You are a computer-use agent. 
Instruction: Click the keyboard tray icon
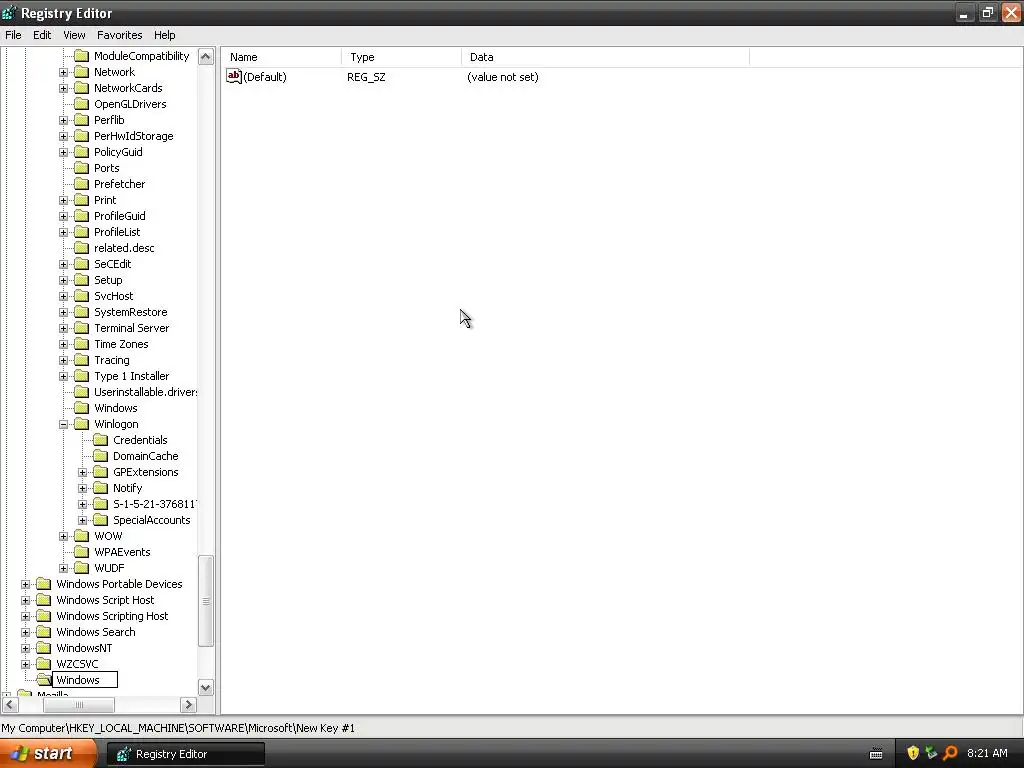click(x=876, y=754)
